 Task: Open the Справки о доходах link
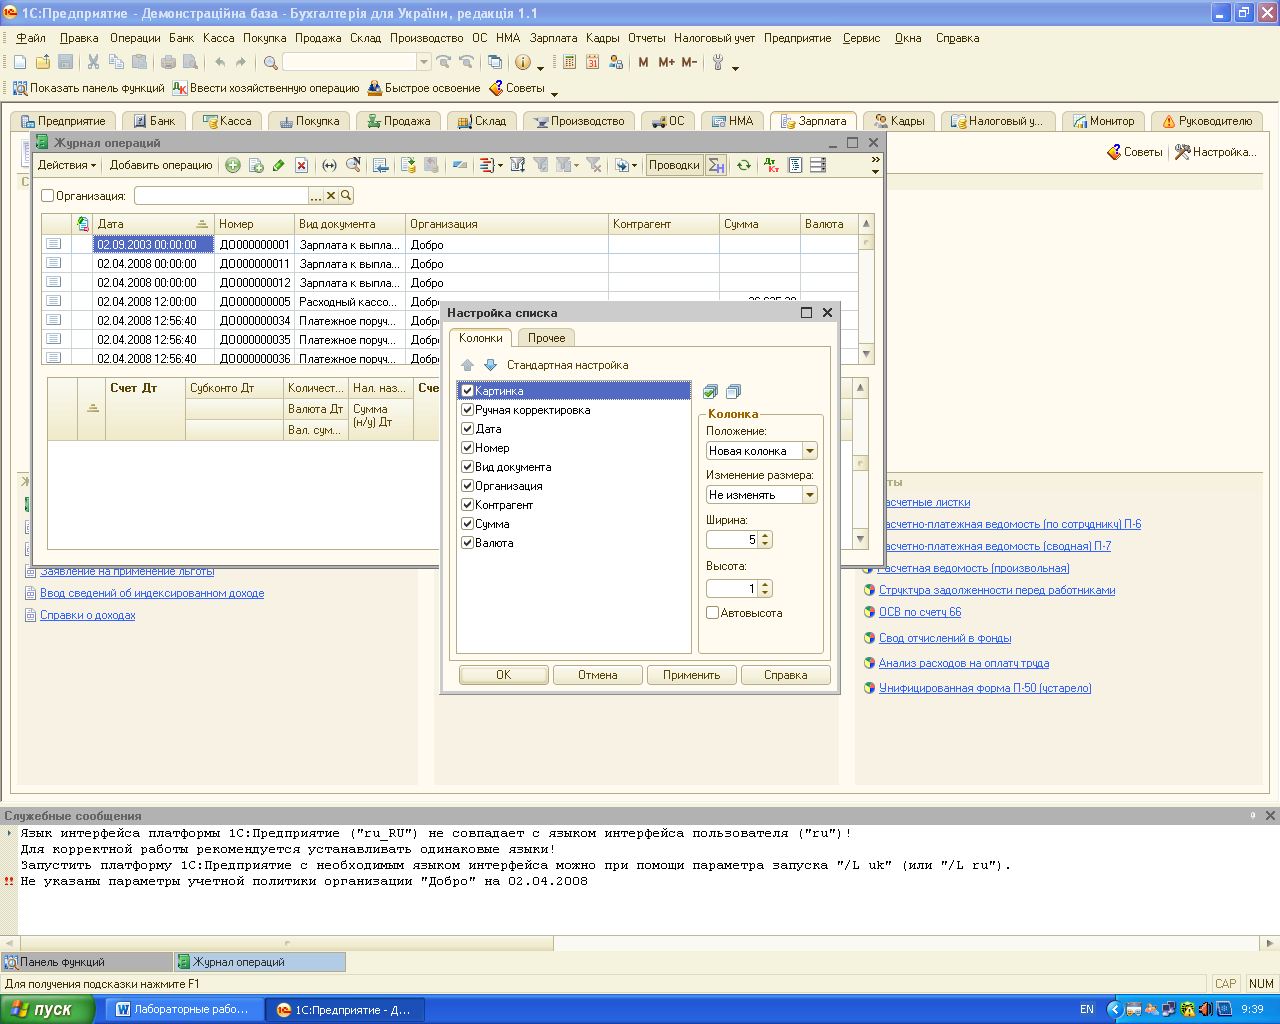(87, 615)
